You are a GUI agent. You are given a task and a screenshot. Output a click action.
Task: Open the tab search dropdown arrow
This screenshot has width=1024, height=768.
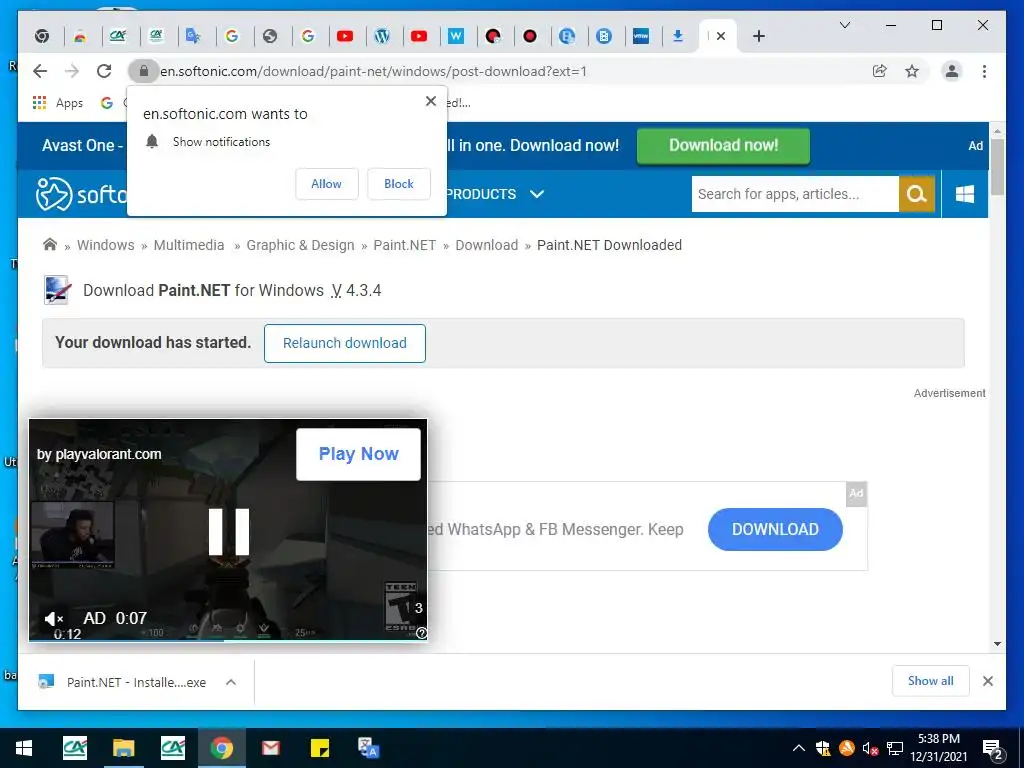click(x=844, y=25)
